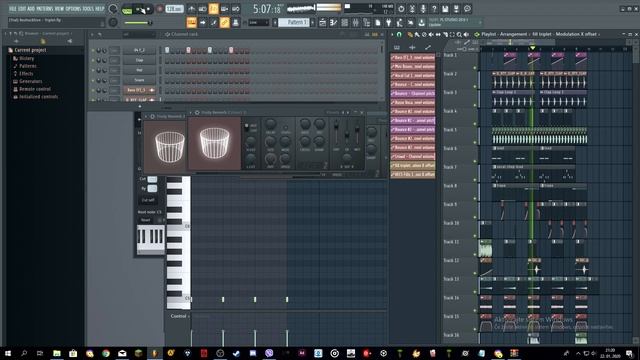Open the browser view icon
Viewport: 640px width, 360px height.
tap(367, 23)
